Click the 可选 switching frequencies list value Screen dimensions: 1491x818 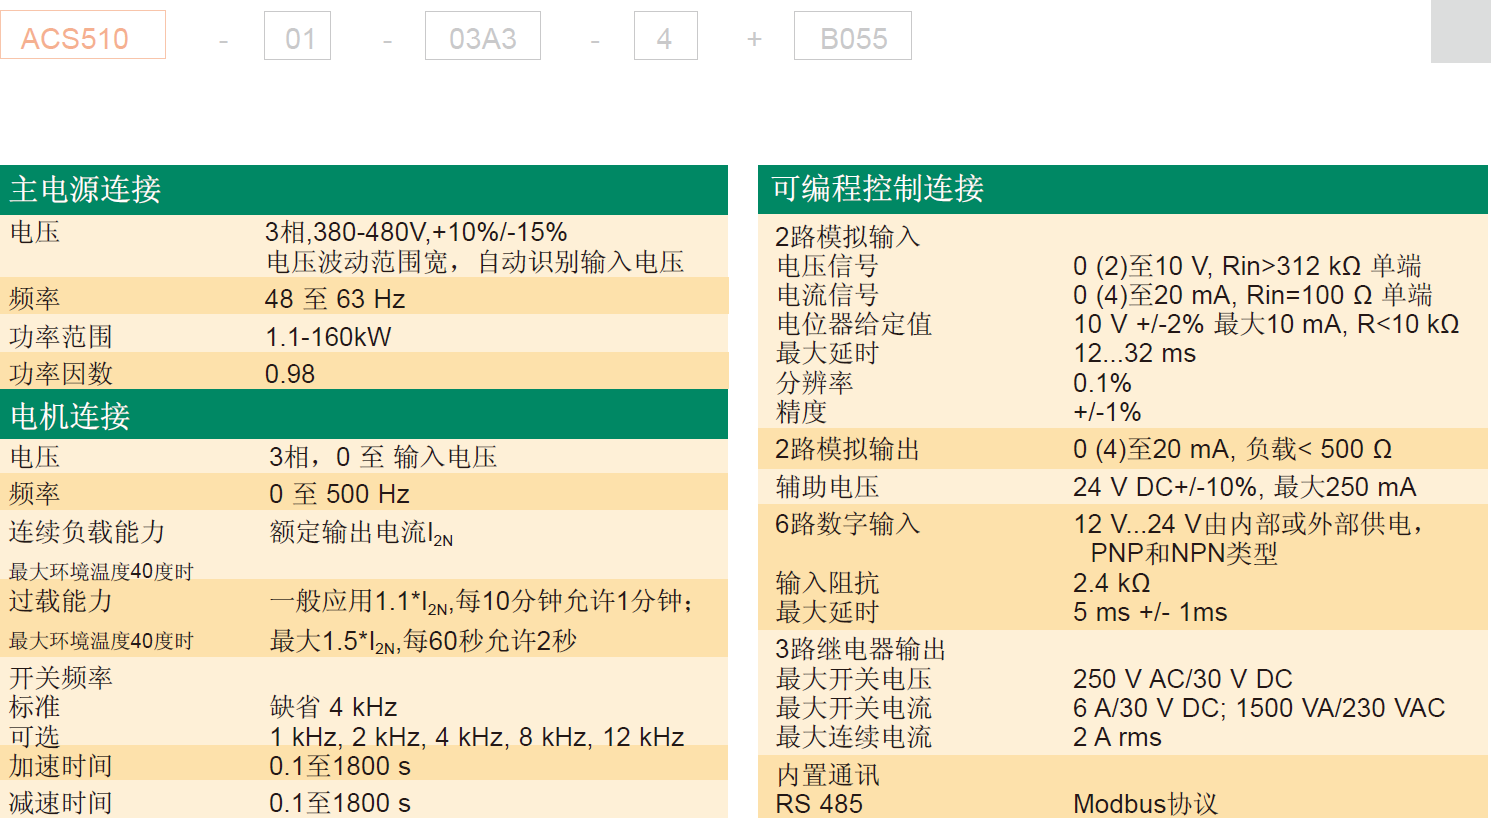click(477, 737)
